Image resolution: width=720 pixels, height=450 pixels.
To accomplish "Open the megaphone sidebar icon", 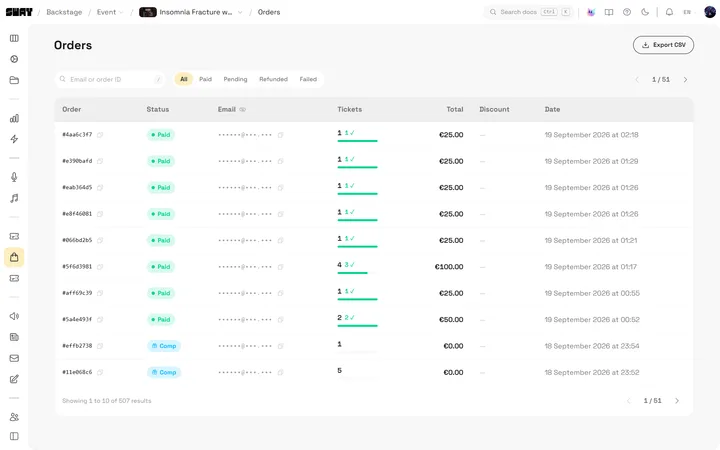I will 14,316.
